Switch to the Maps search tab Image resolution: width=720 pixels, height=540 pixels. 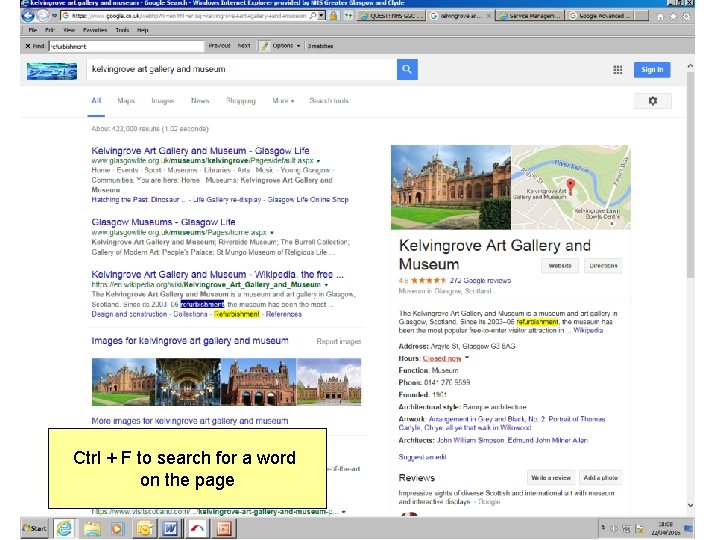click(x=126, y=101)
